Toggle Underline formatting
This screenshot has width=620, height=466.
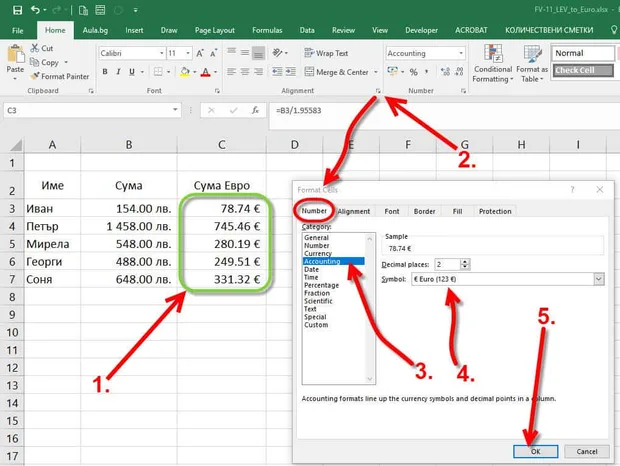[132, 72]
